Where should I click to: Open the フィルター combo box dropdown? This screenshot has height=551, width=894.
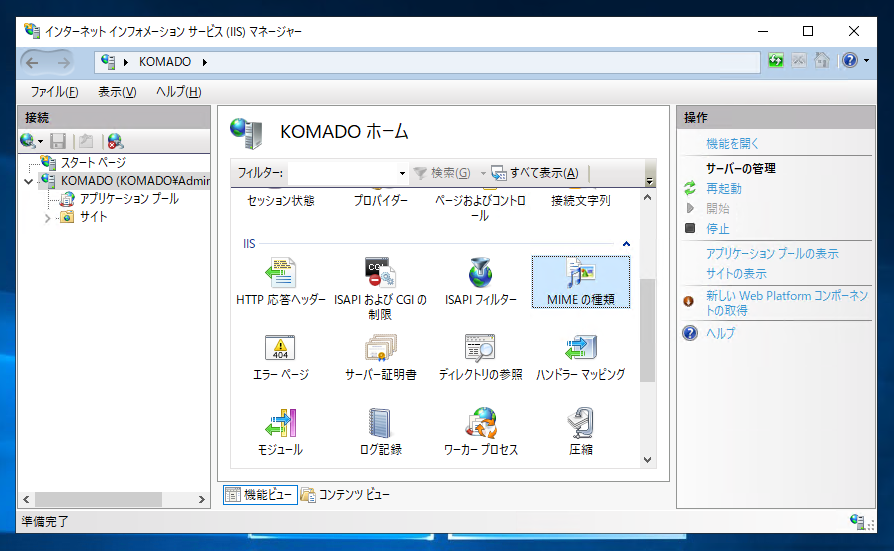coord(402,173)
